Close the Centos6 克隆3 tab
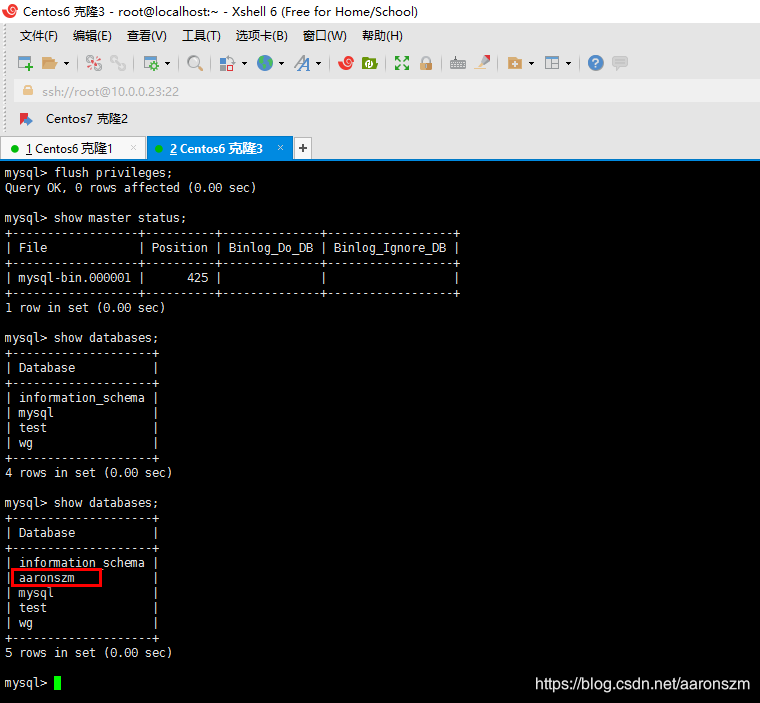Viewport: 760px width, 703px height. pos(280,147)
